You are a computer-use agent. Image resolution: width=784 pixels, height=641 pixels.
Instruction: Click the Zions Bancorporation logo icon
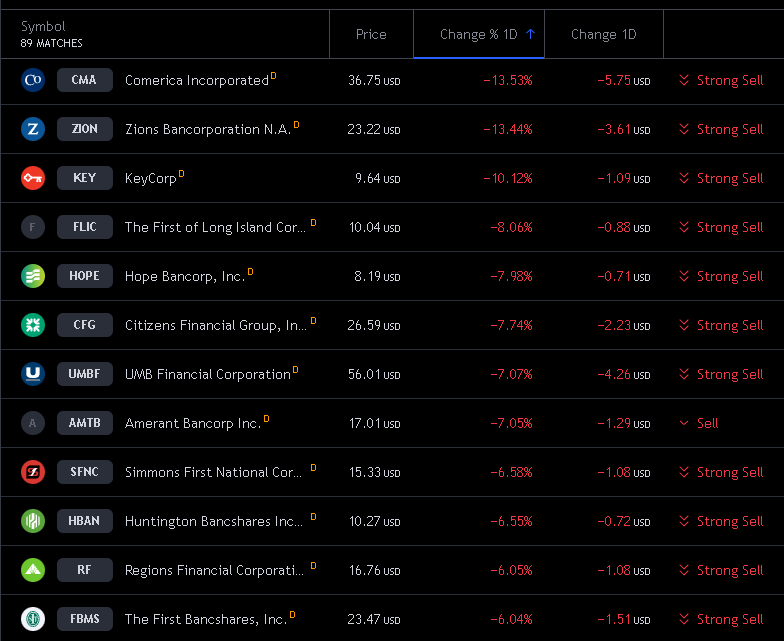point(33,129)
